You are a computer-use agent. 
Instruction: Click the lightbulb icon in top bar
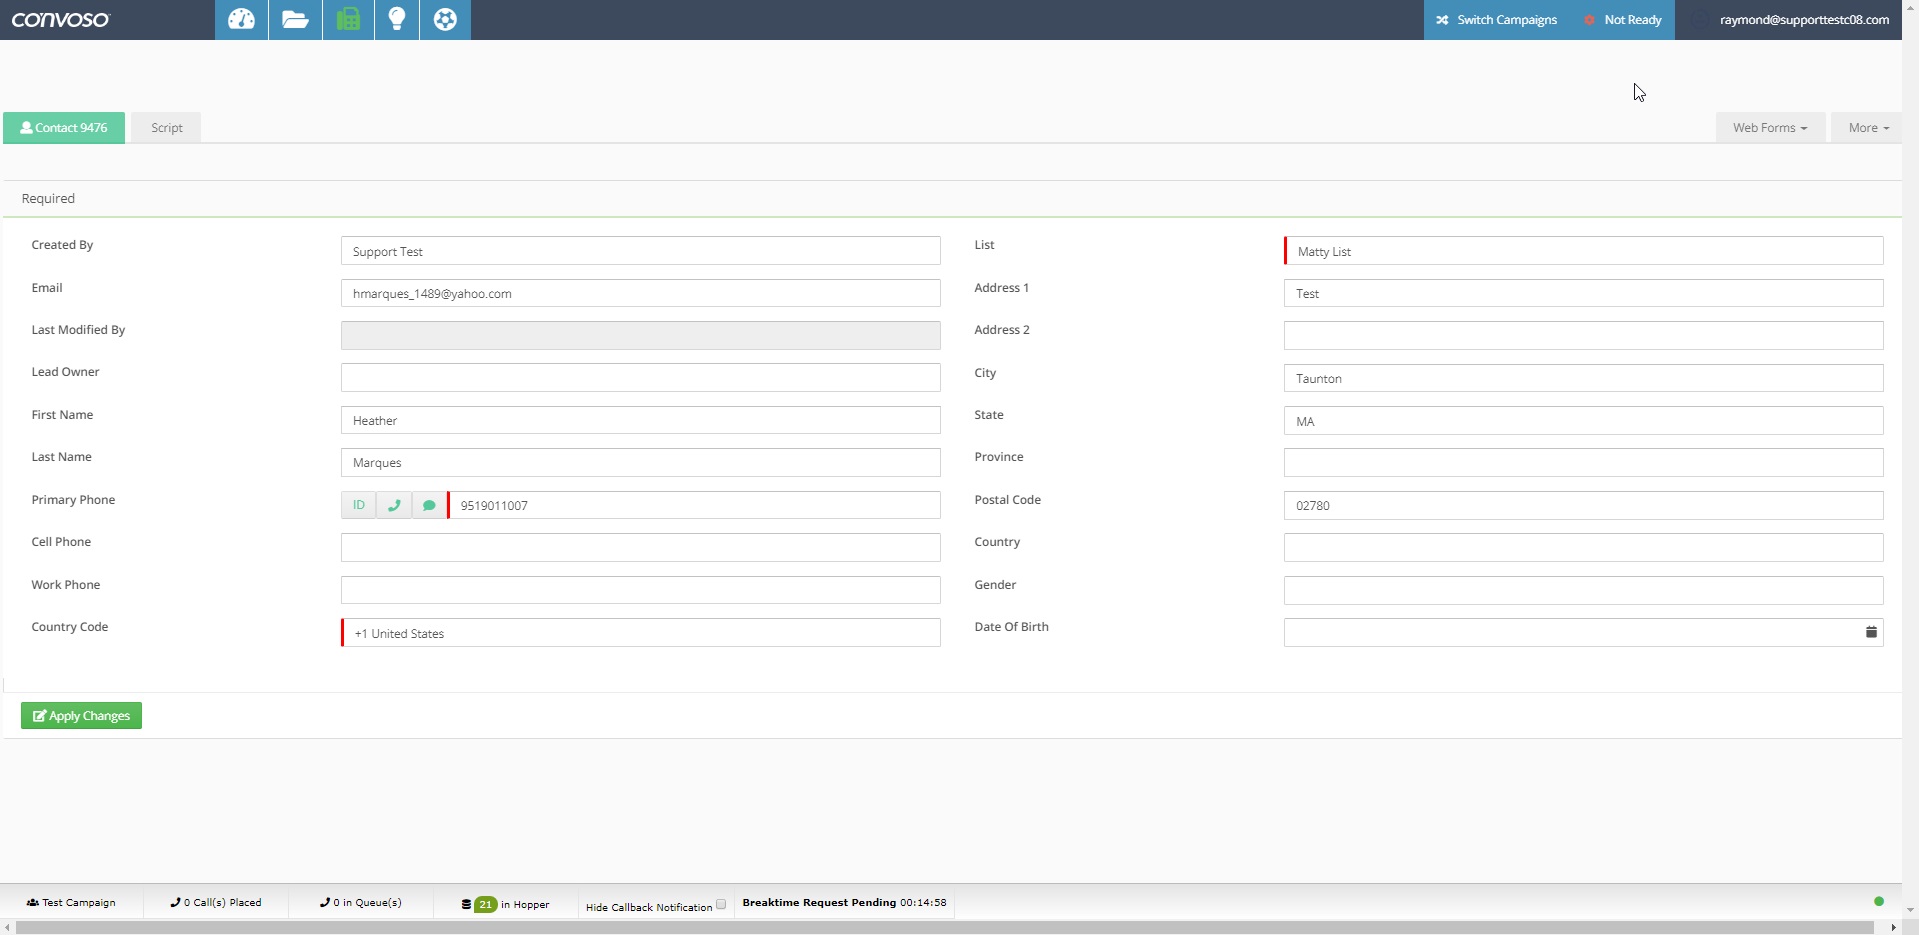[x=397, y=20]
